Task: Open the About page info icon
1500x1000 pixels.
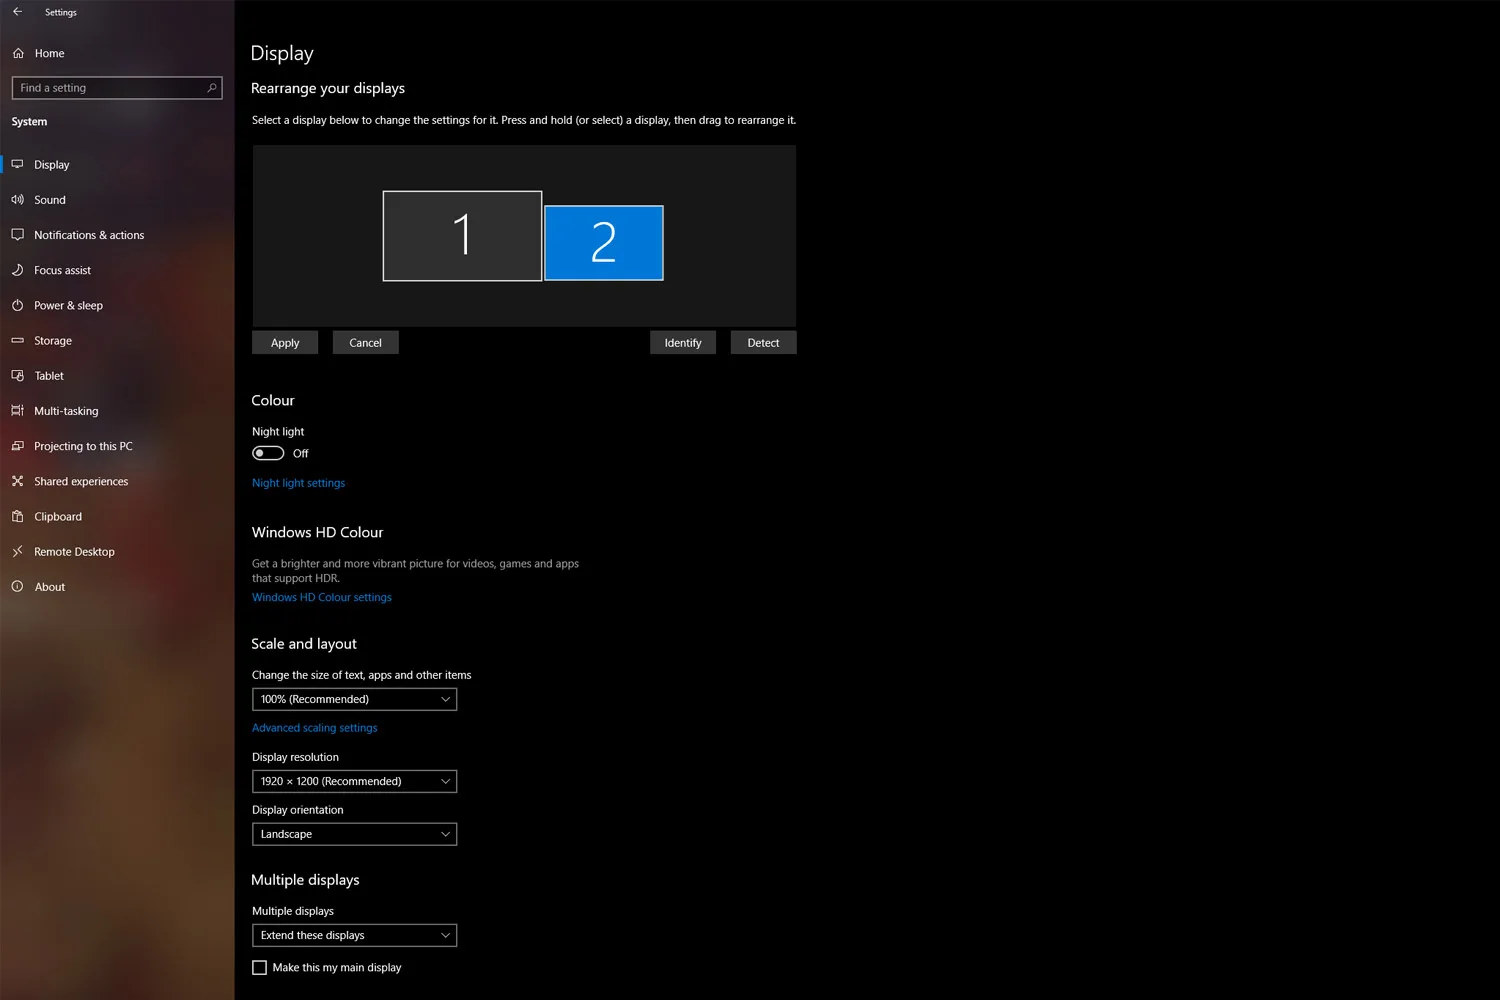Action: (x=18, y=587)
